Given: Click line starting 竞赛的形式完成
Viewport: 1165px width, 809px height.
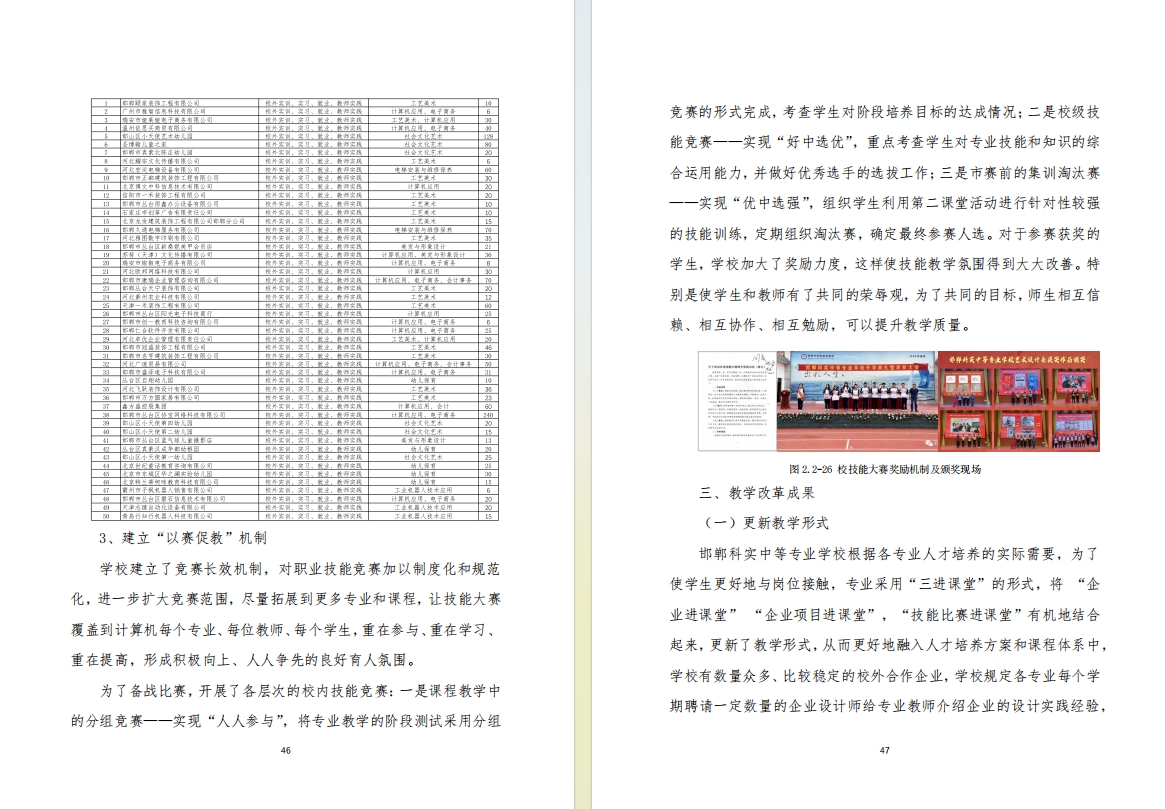Looking at the screenshot, I should pyautogui.click(x=885, y=112).
